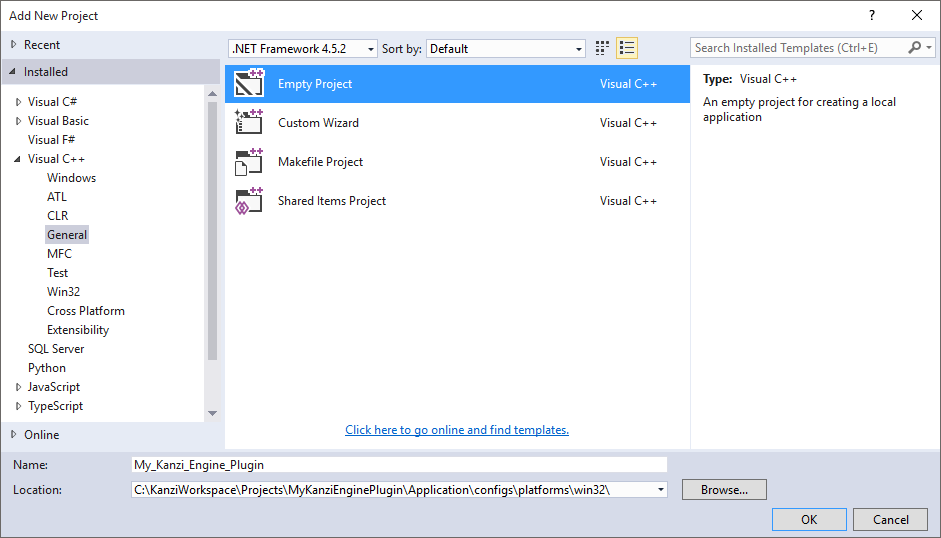
Task: Select the Cross Platform category
Action: [x=85, y=311]
